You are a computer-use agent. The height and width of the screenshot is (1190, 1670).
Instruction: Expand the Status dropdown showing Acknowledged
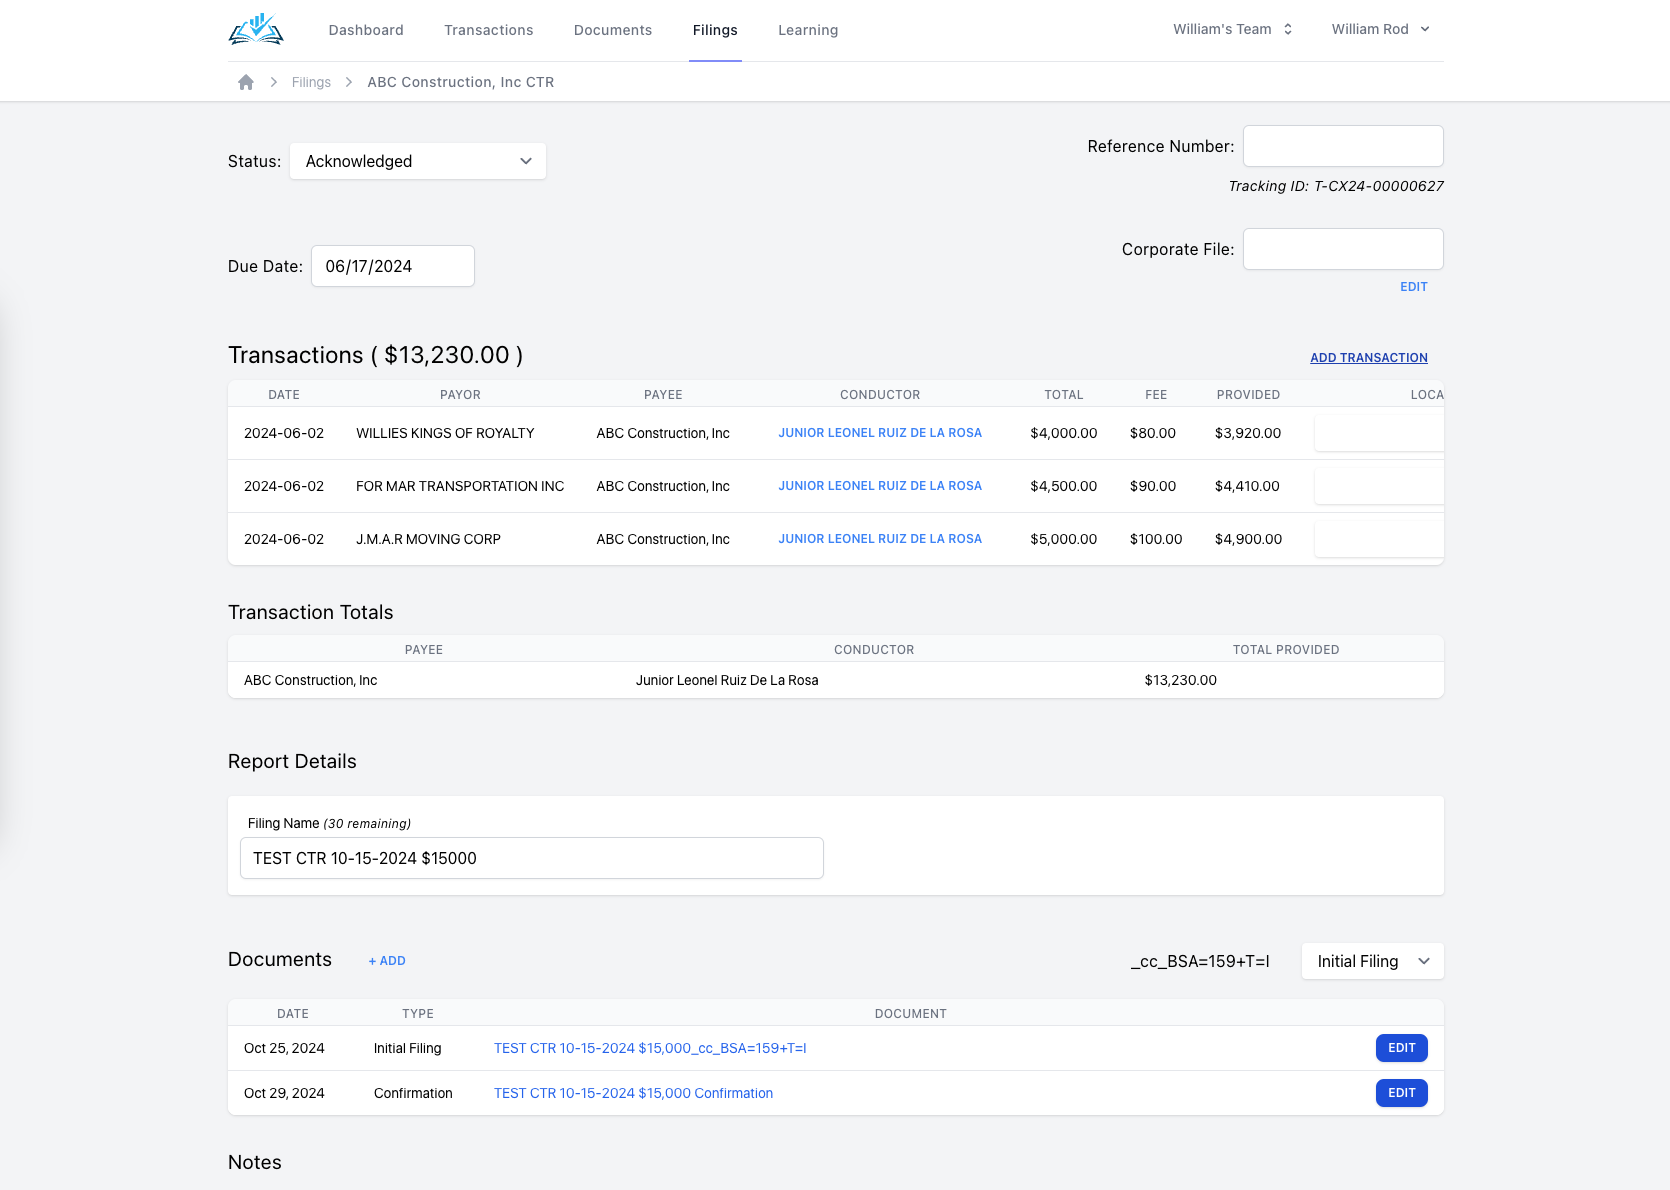tap(418, 161)
